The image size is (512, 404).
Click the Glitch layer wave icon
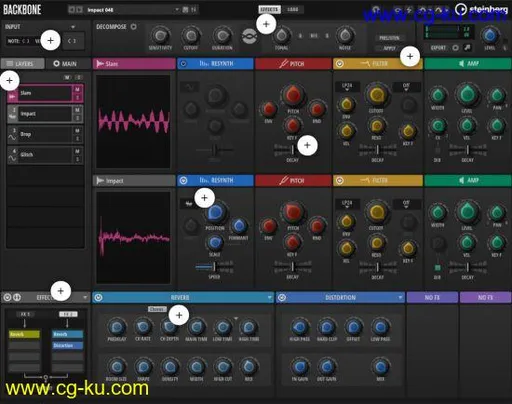[12, 158]
